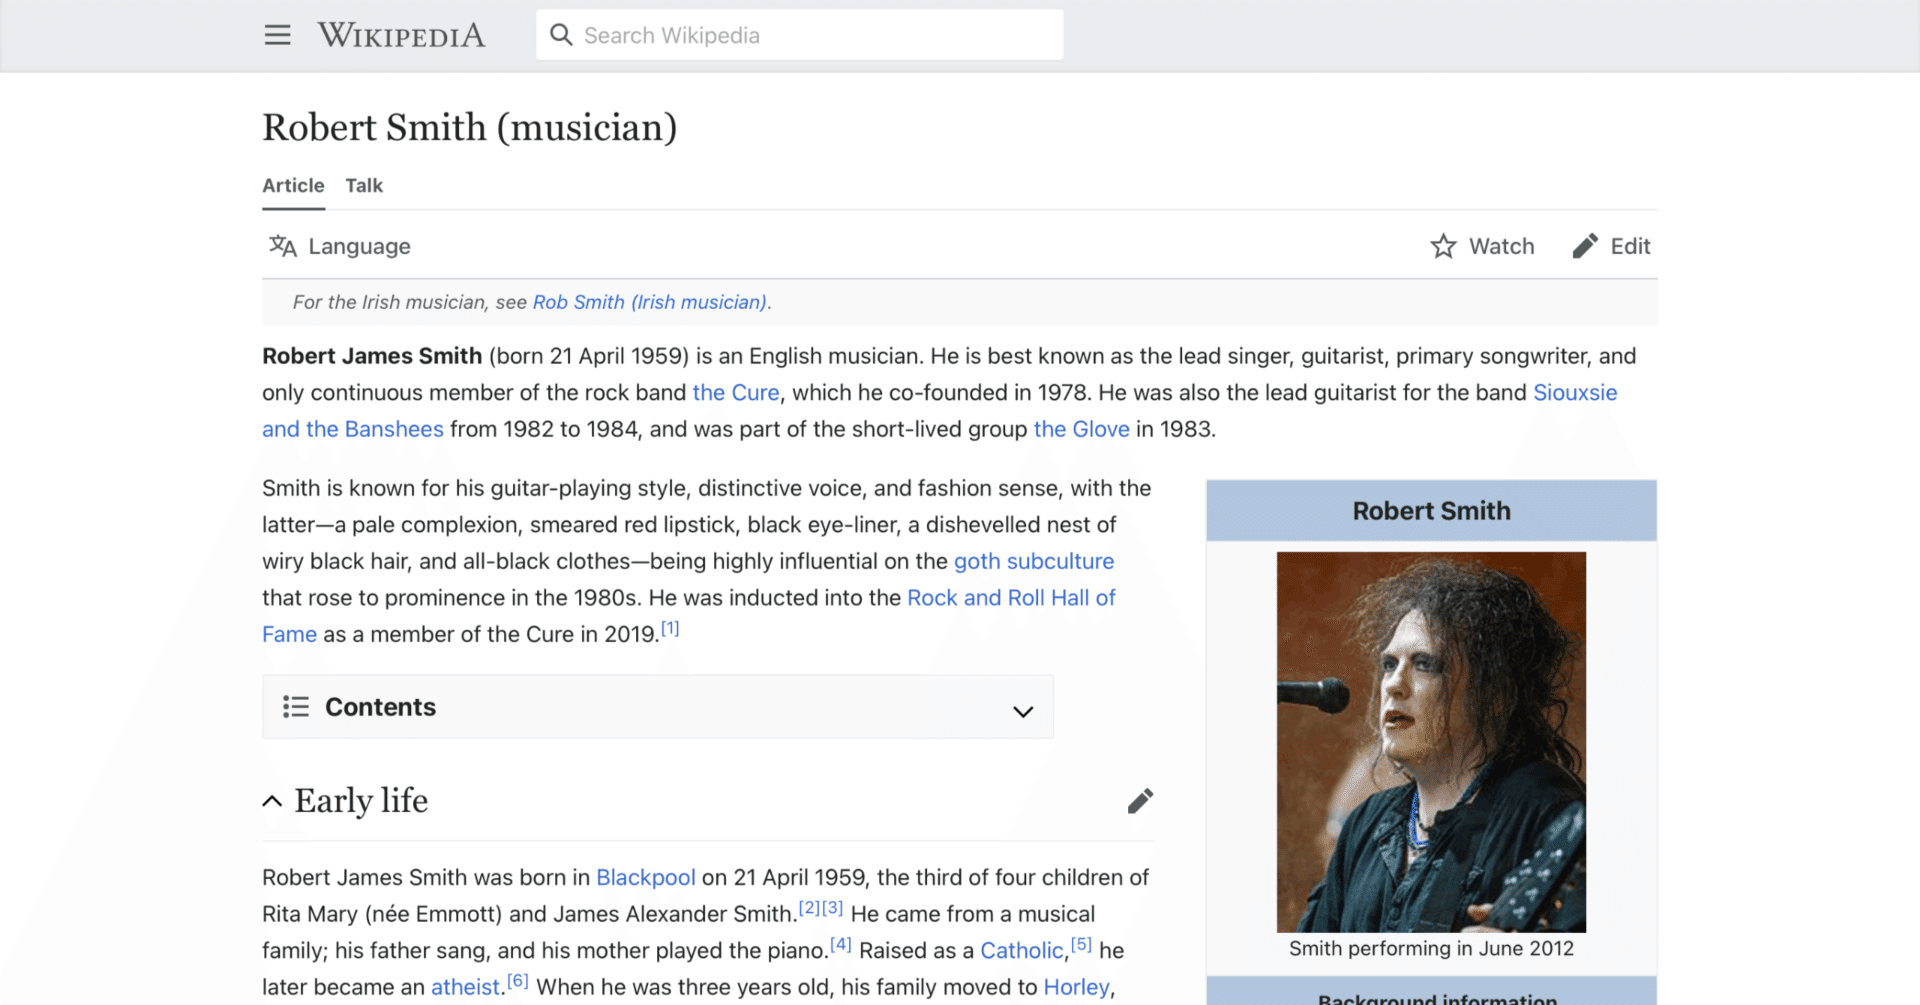Viewport: 1920px width, 1005px height.
Task: Click infobox title Robert Smith
Action: click(x=1431, y=511)
